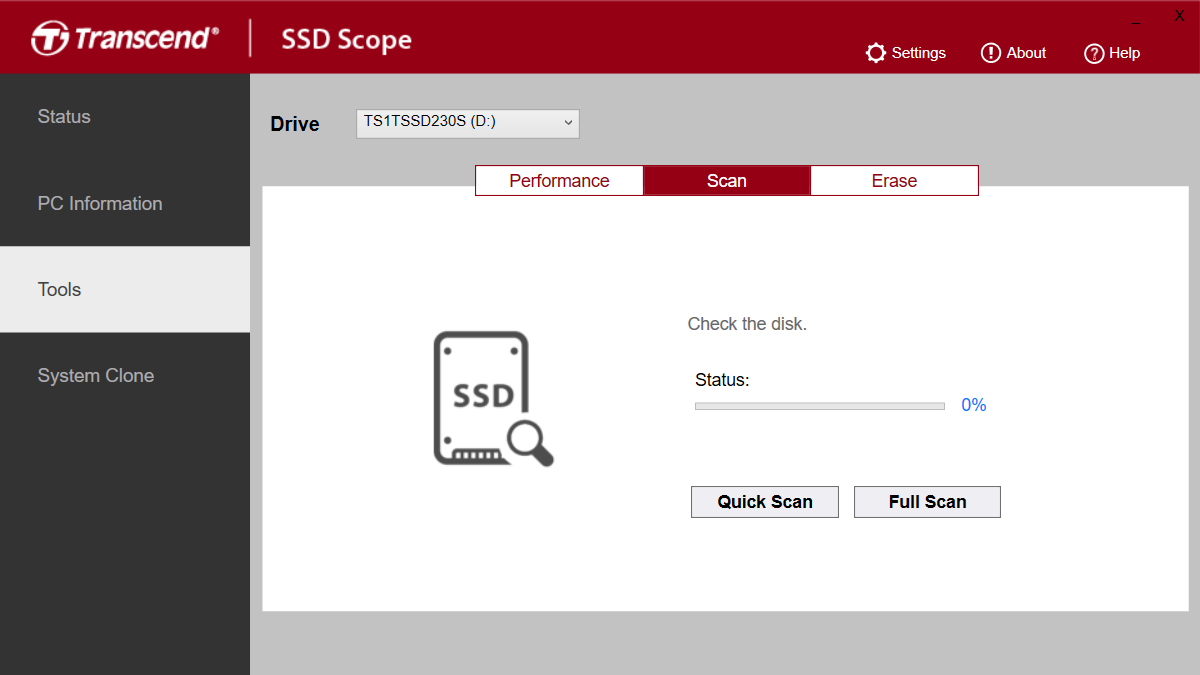Start a Full Scan
Screen dimensions: 1200x675
tap(927, 502)
